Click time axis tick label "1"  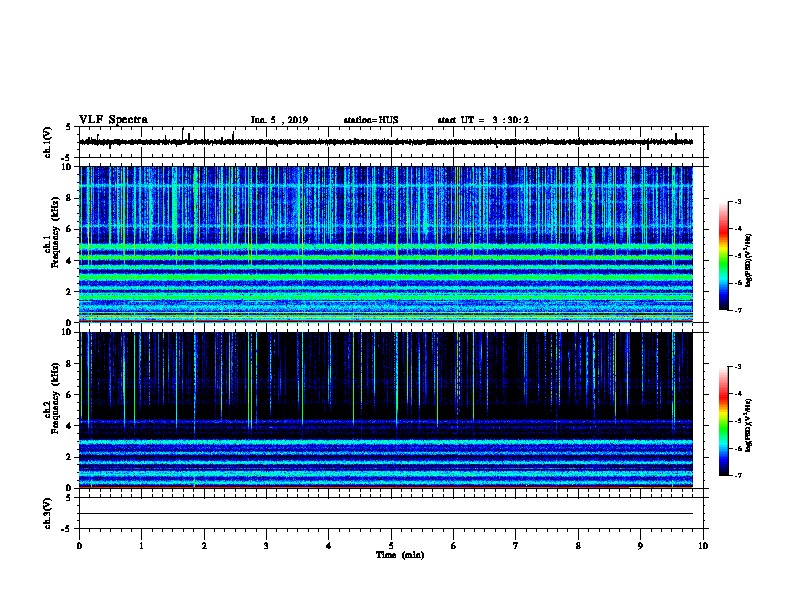tap(141, 546)
